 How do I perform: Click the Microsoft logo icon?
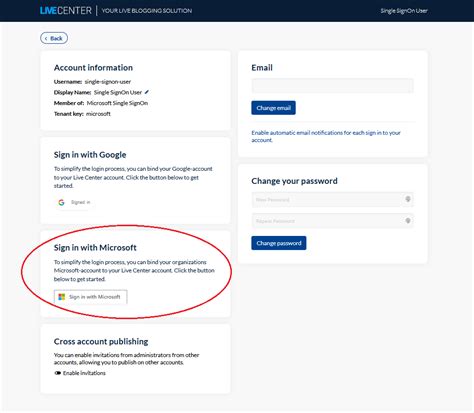pos(62,297)
